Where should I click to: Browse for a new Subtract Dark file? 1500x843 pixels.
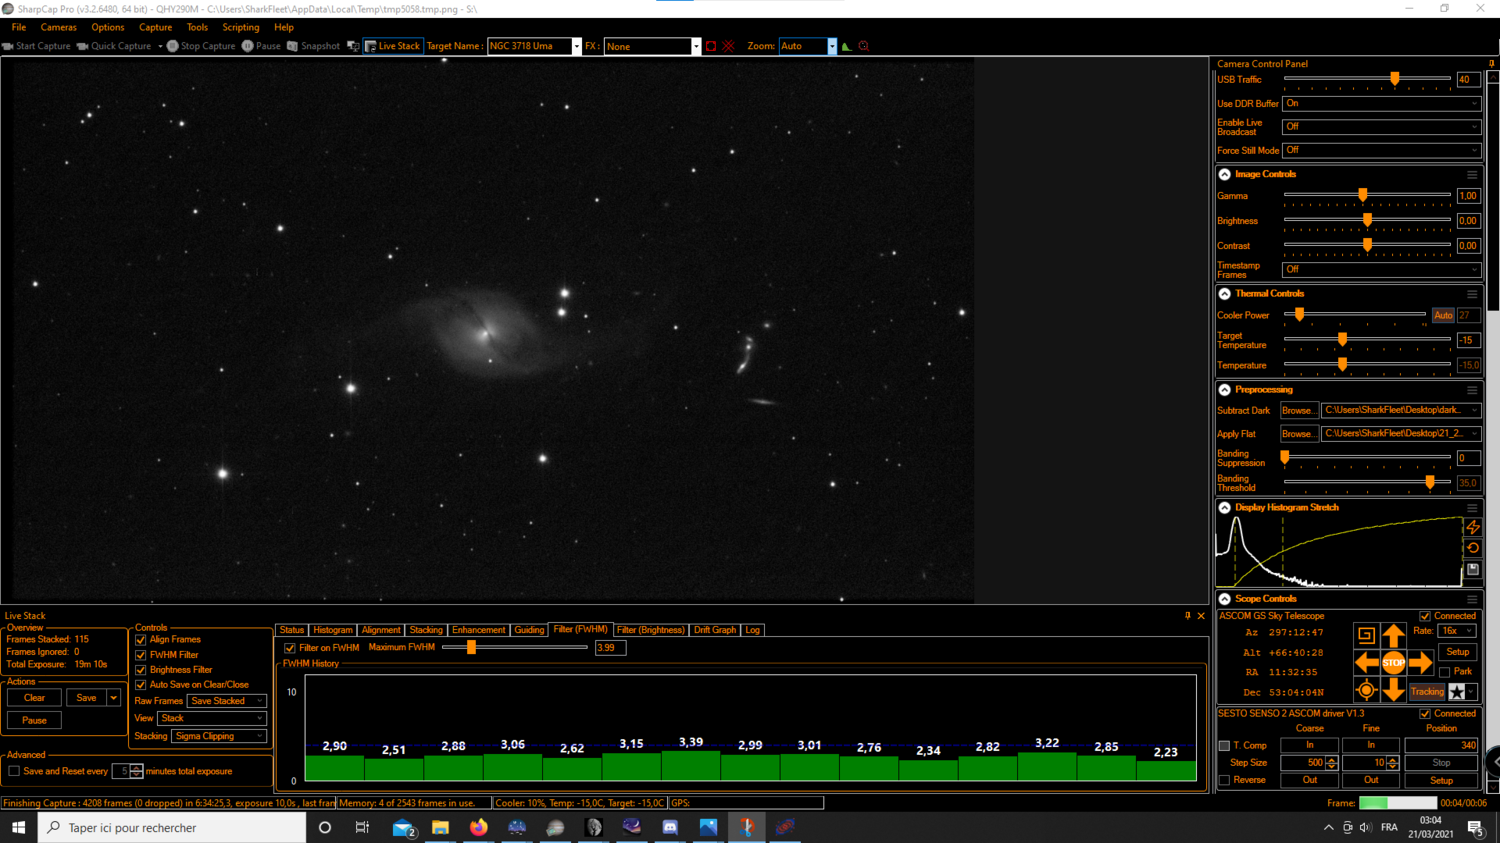coord(1298,410)
